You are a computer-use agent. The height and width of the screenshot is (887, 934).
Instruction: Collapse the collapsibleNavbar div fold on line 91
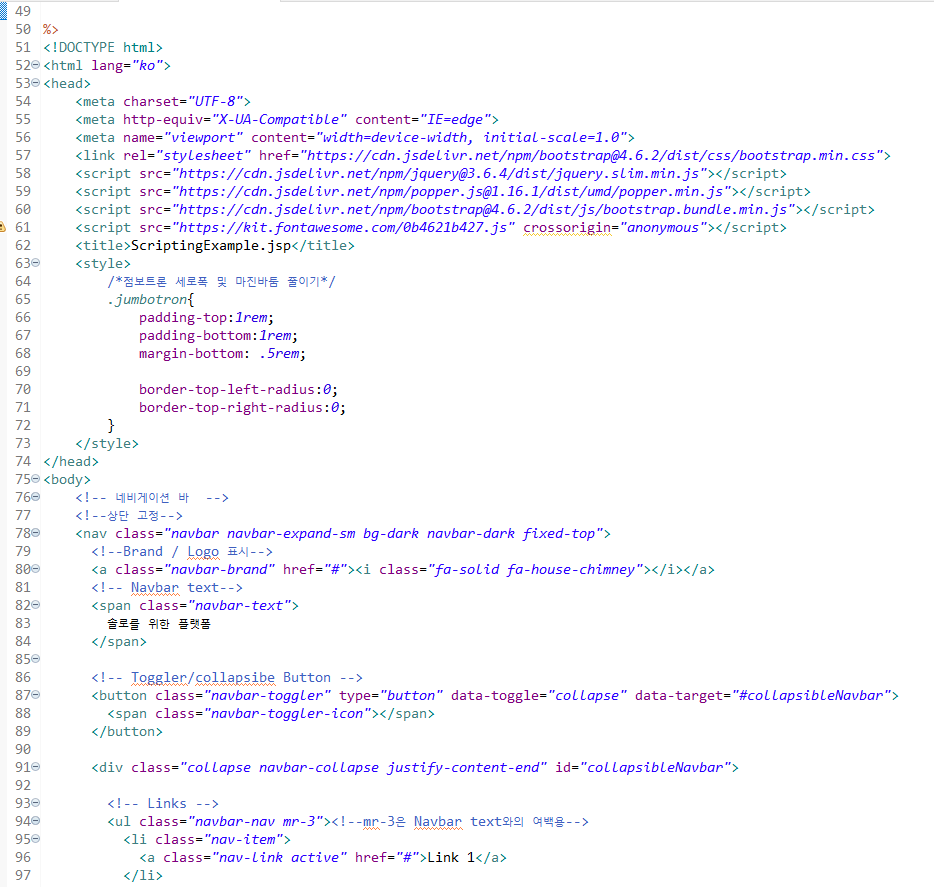(36, 767)
